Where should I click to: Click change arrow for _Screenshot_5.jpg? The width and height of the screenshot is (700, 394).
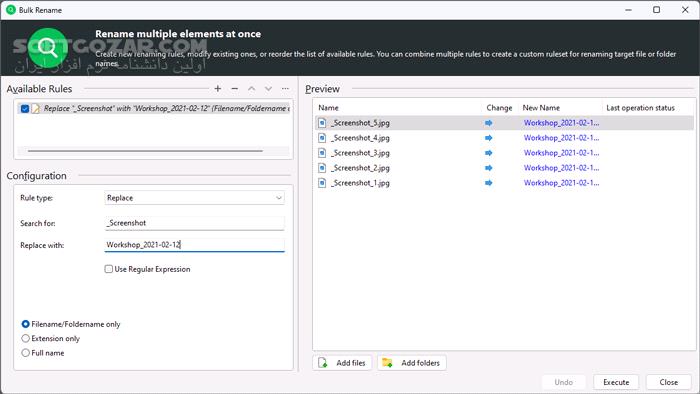click(x=489, y=123)
